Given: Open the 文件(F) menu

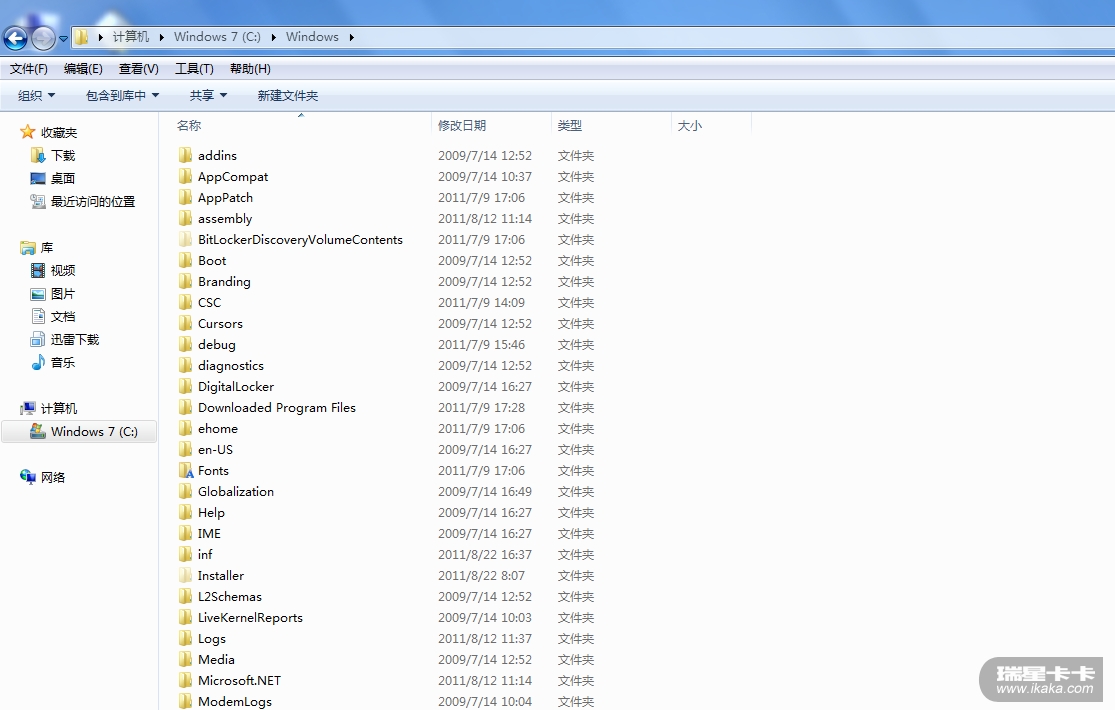Looking at the screenshot, I should click(x=28, y=68).
